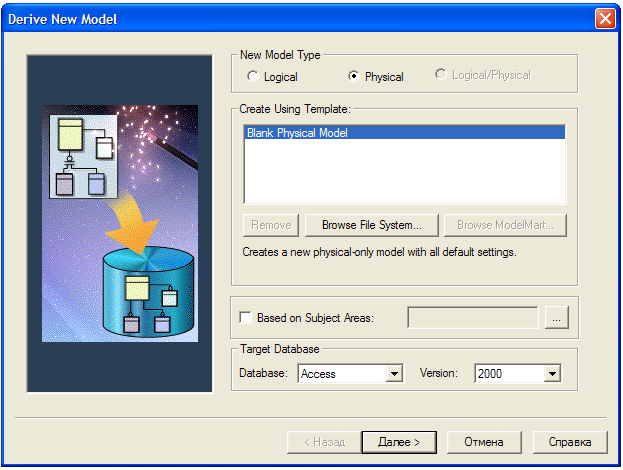Click the Далее next button

coord(399,442)
